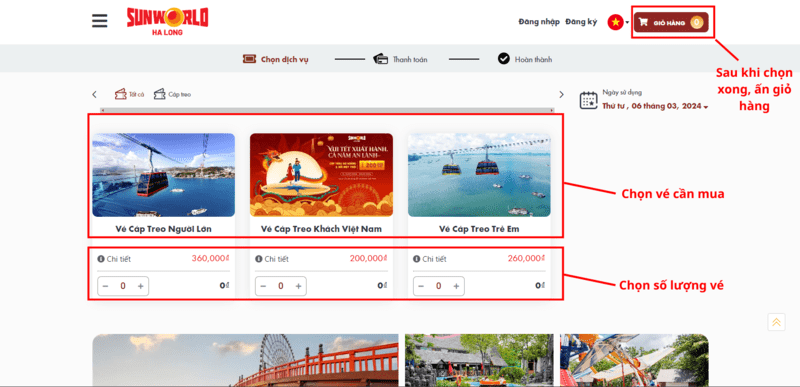
Task: Open Chi tiết for the 200,000đ ticket
Action: [x=272, y=259]
